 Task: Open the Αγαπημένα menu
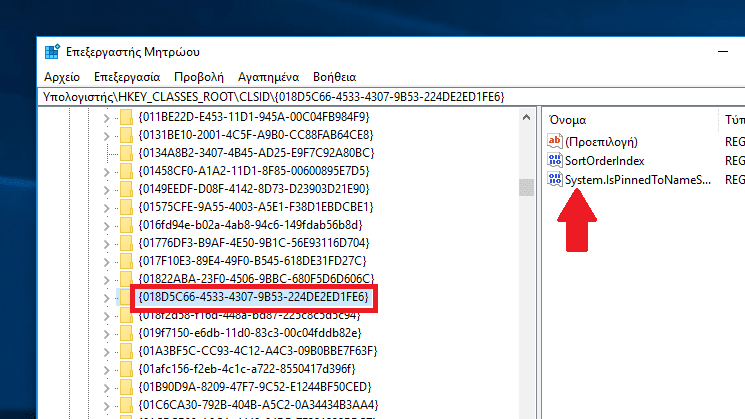(x=268, y=77)
